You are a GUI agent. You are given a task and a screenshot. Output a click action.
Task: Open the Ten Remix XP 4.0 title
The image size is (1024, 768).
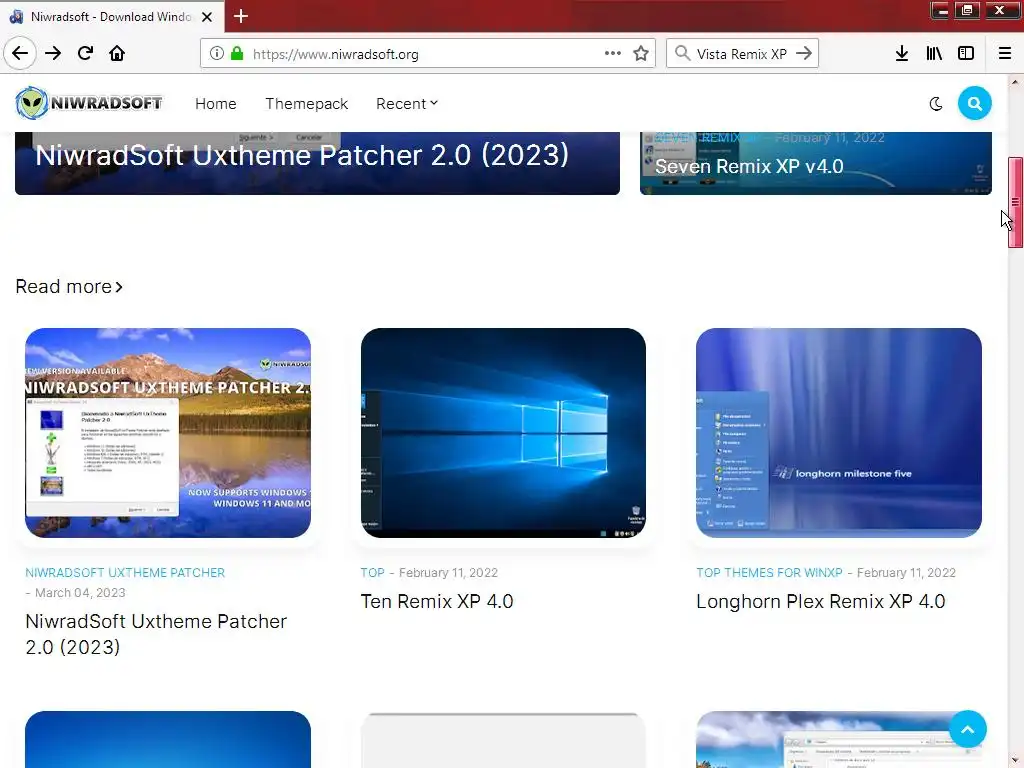437,601
